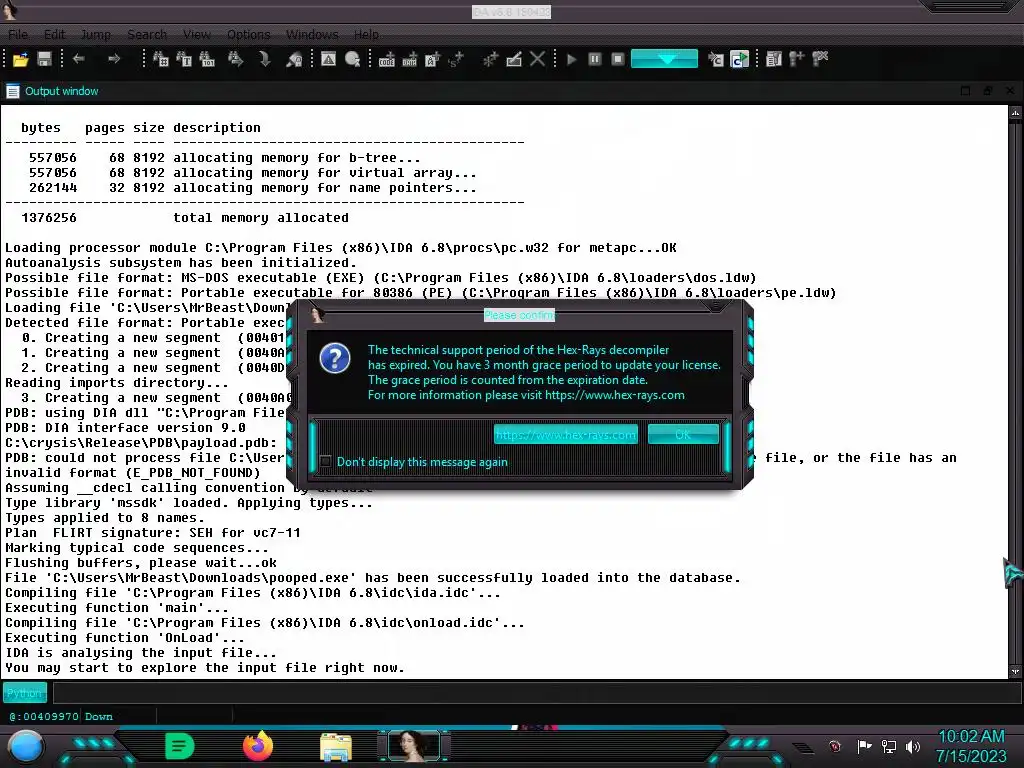Open the Windows menu
The width and height of the screenshot is (1024, 768).
tap(312, 35)
